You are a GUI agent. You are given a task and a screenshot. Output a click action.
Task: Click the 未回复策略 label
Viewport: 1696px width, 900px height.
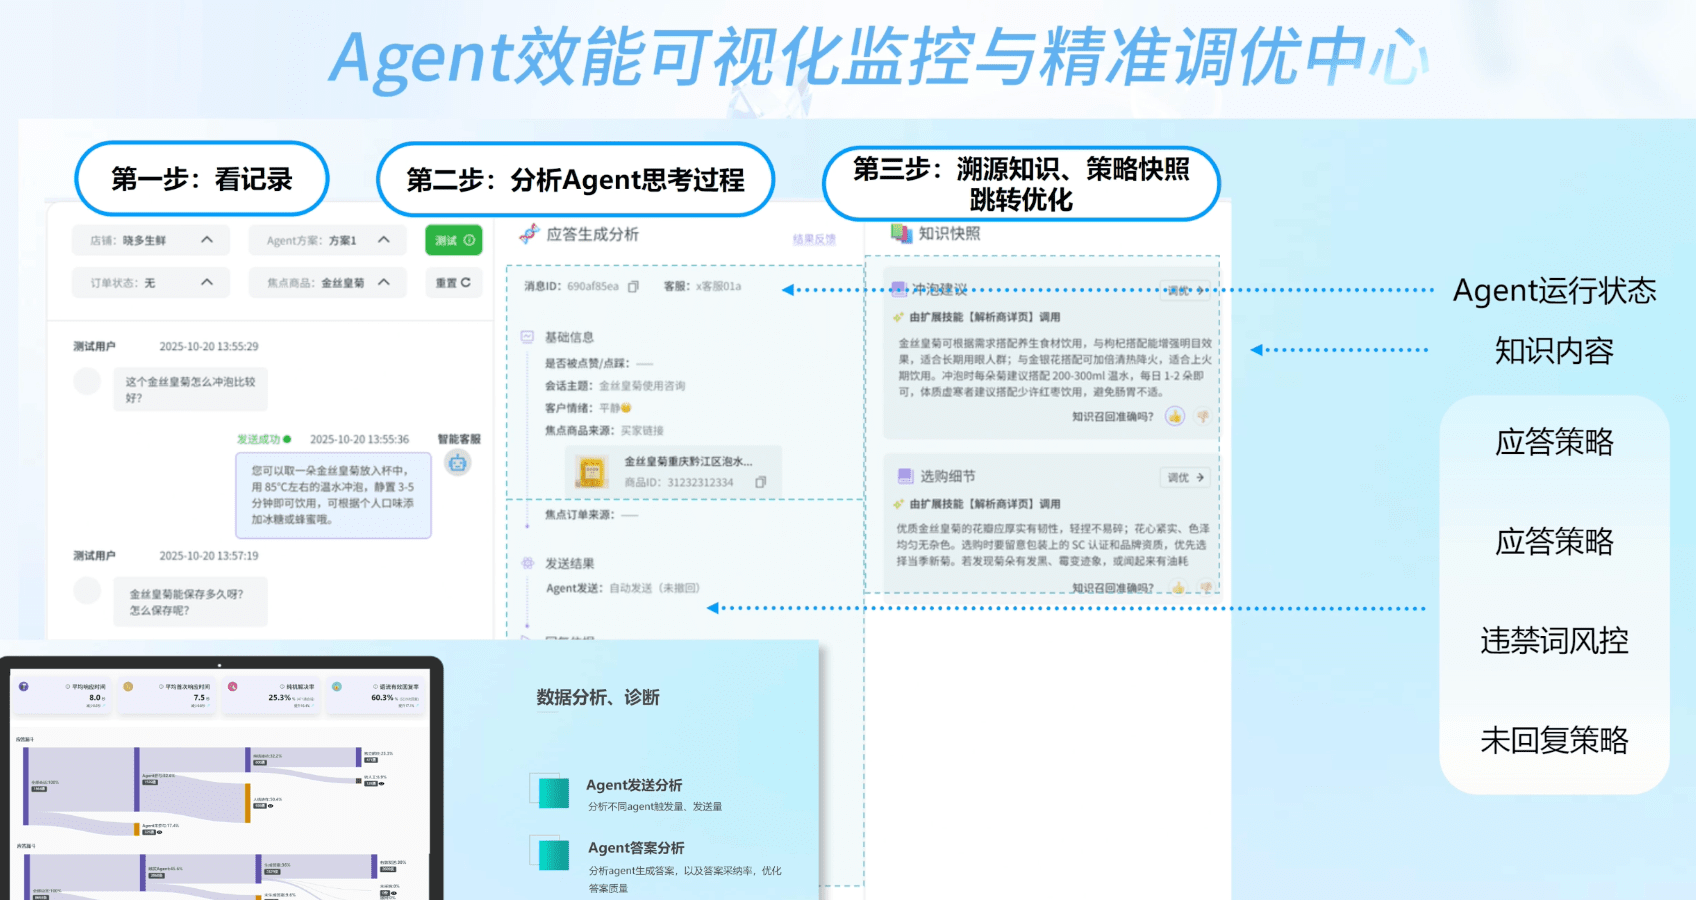tap(1554, 740)
